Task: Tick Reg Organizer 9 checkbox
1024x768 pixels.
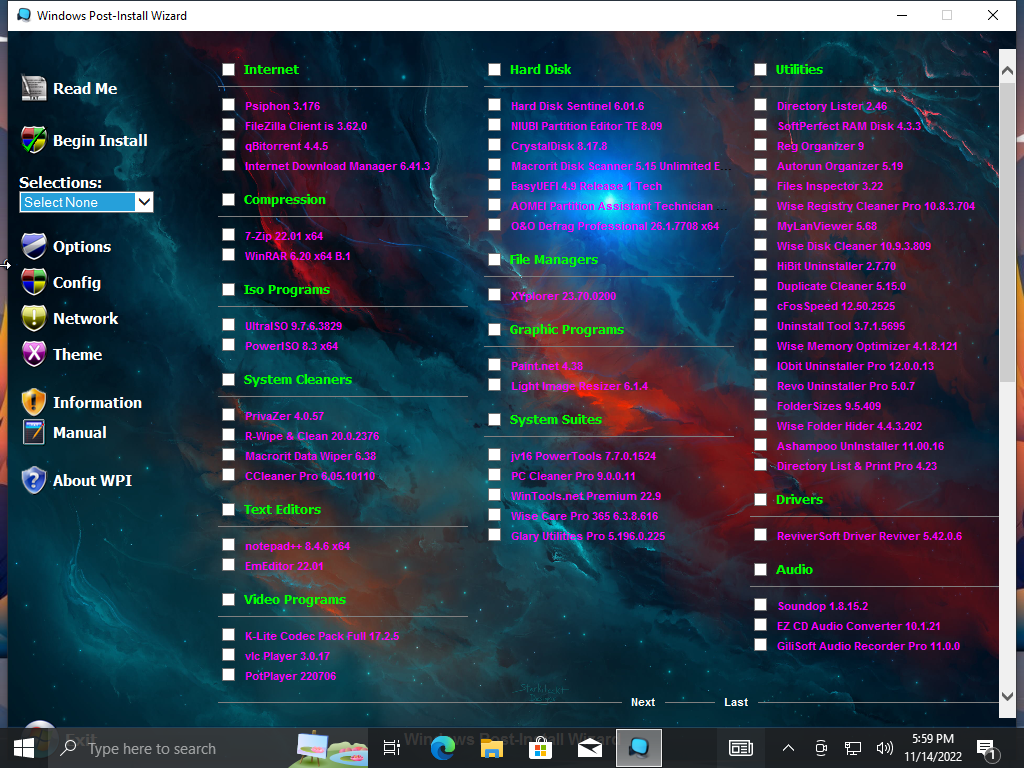Action: (760, 145)
